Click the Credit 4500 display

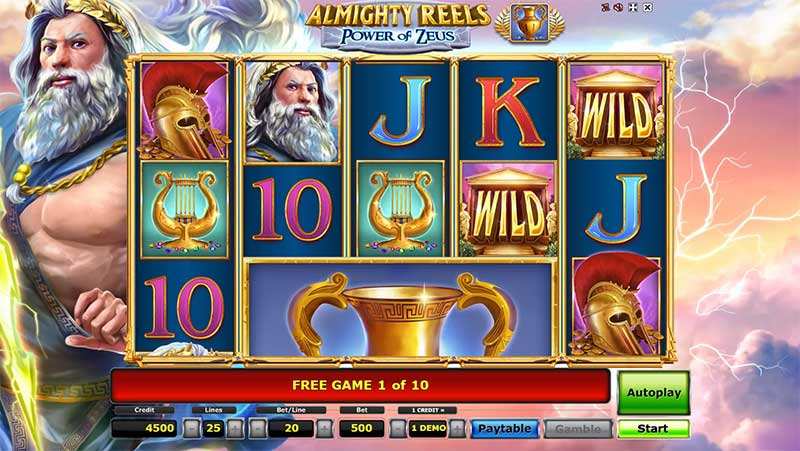pos(144,428)
